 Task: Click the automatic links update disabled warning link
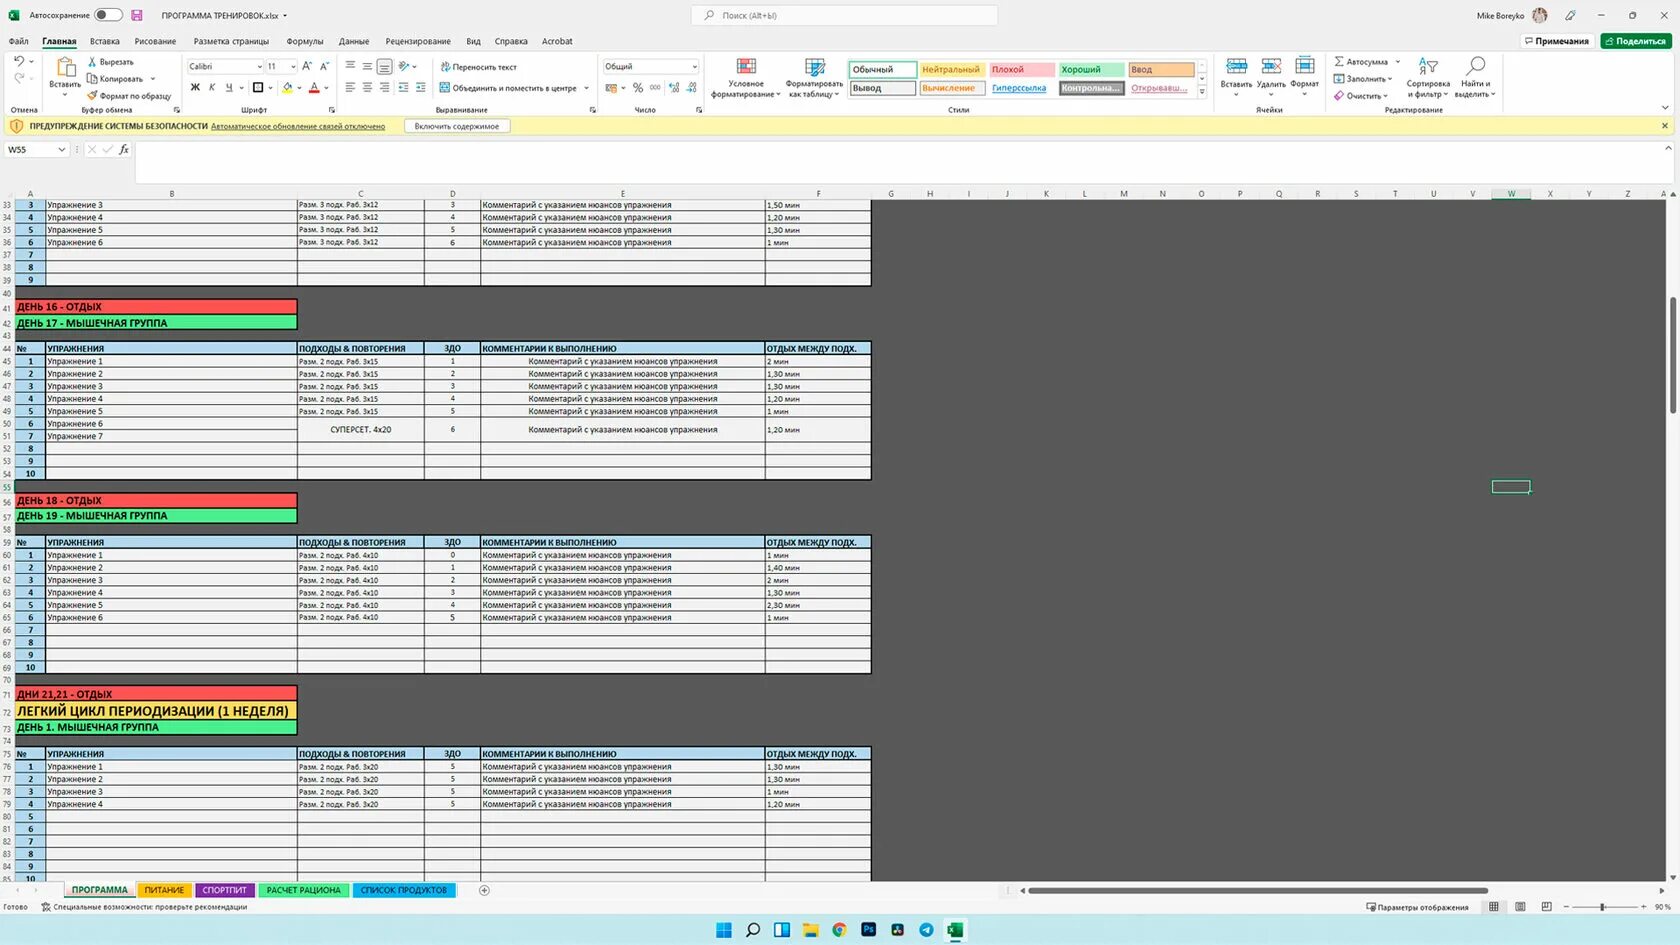(x=298, y=126)
